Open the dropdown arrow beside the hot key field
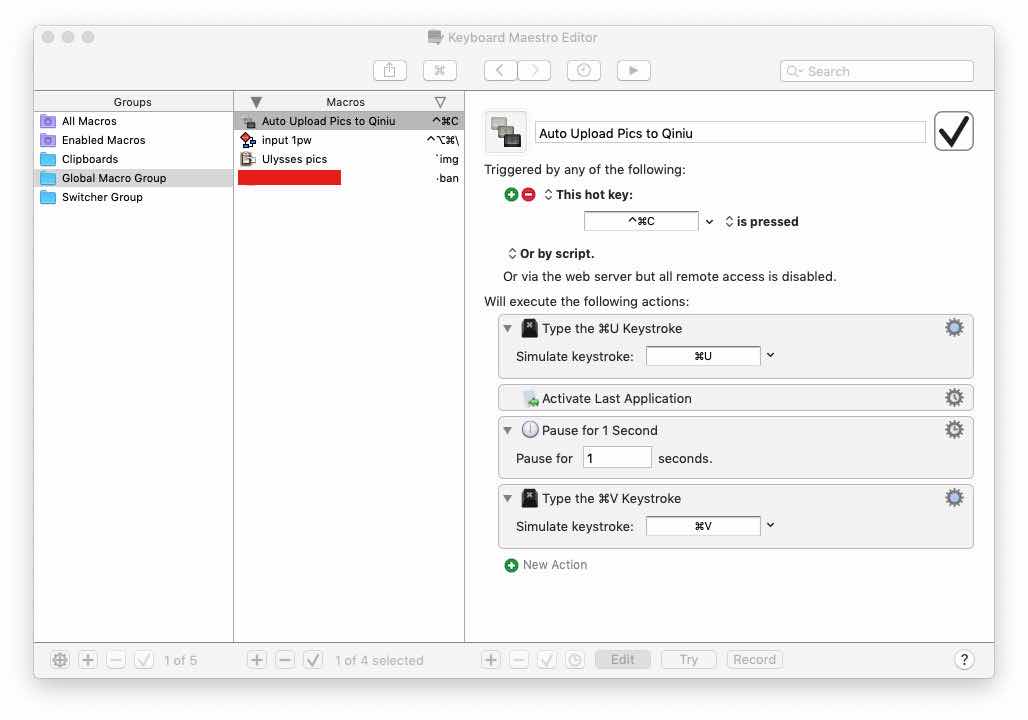This screenshot has width=1028, height=720. [x=709, y=222]
